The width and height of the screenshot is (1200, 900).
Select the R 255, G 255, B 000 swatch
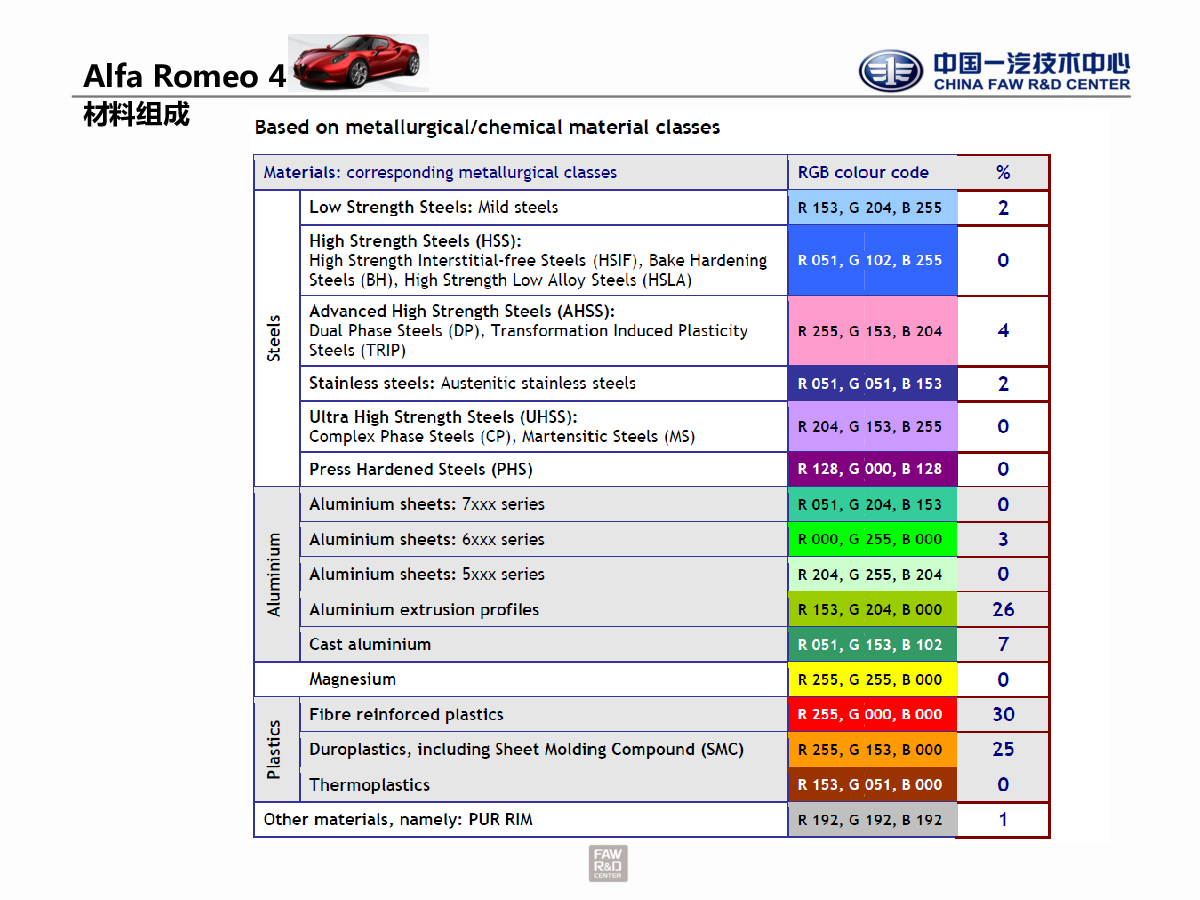[872, 679]
